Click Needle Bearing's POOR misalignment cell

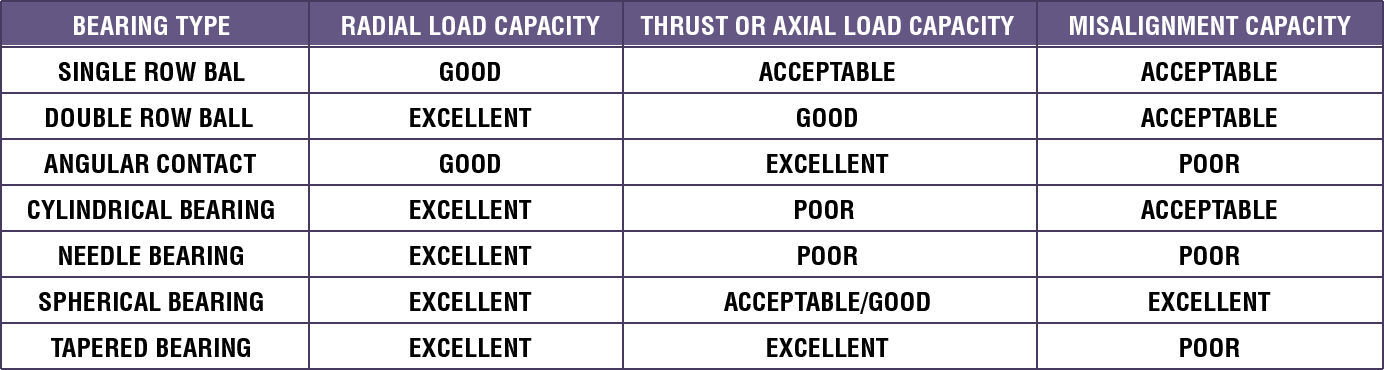coord(1209,256)
